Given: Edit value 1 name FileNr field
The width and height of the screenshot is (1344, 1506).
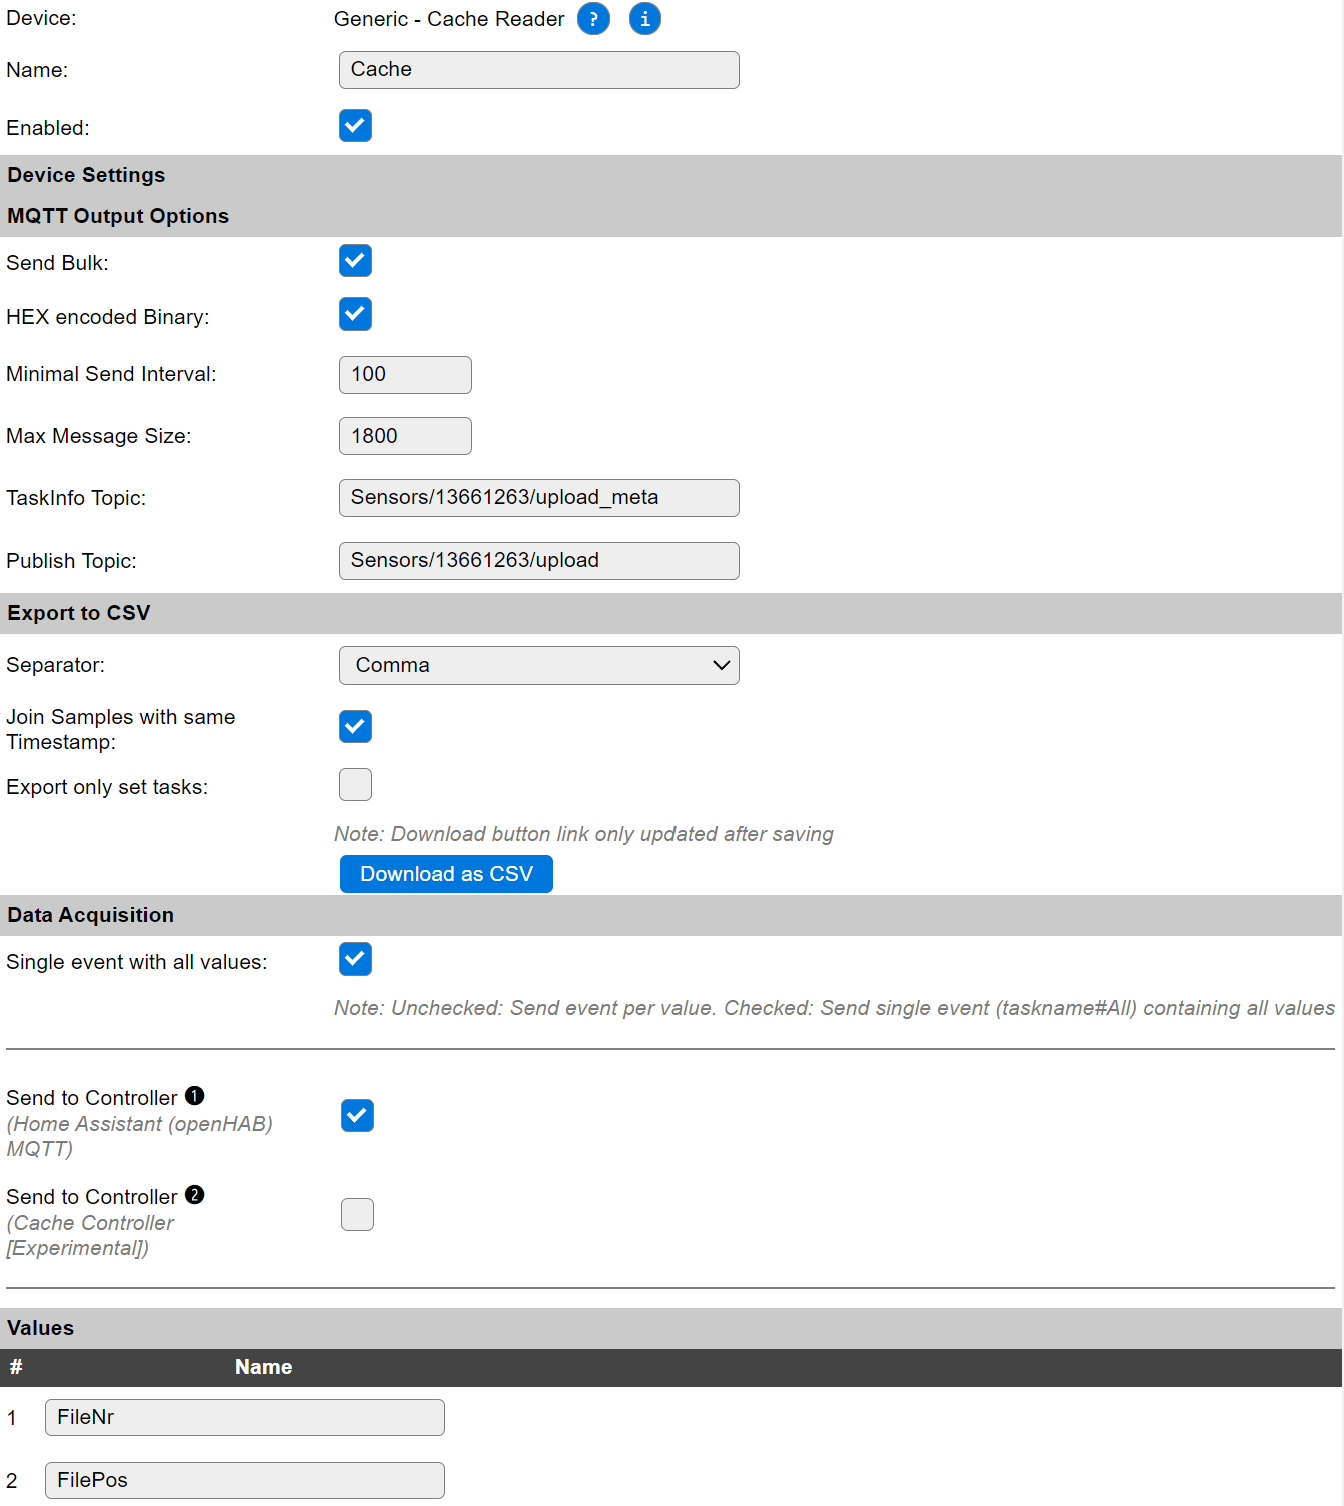Looking at the screenshot, I should pos(245,1418).
